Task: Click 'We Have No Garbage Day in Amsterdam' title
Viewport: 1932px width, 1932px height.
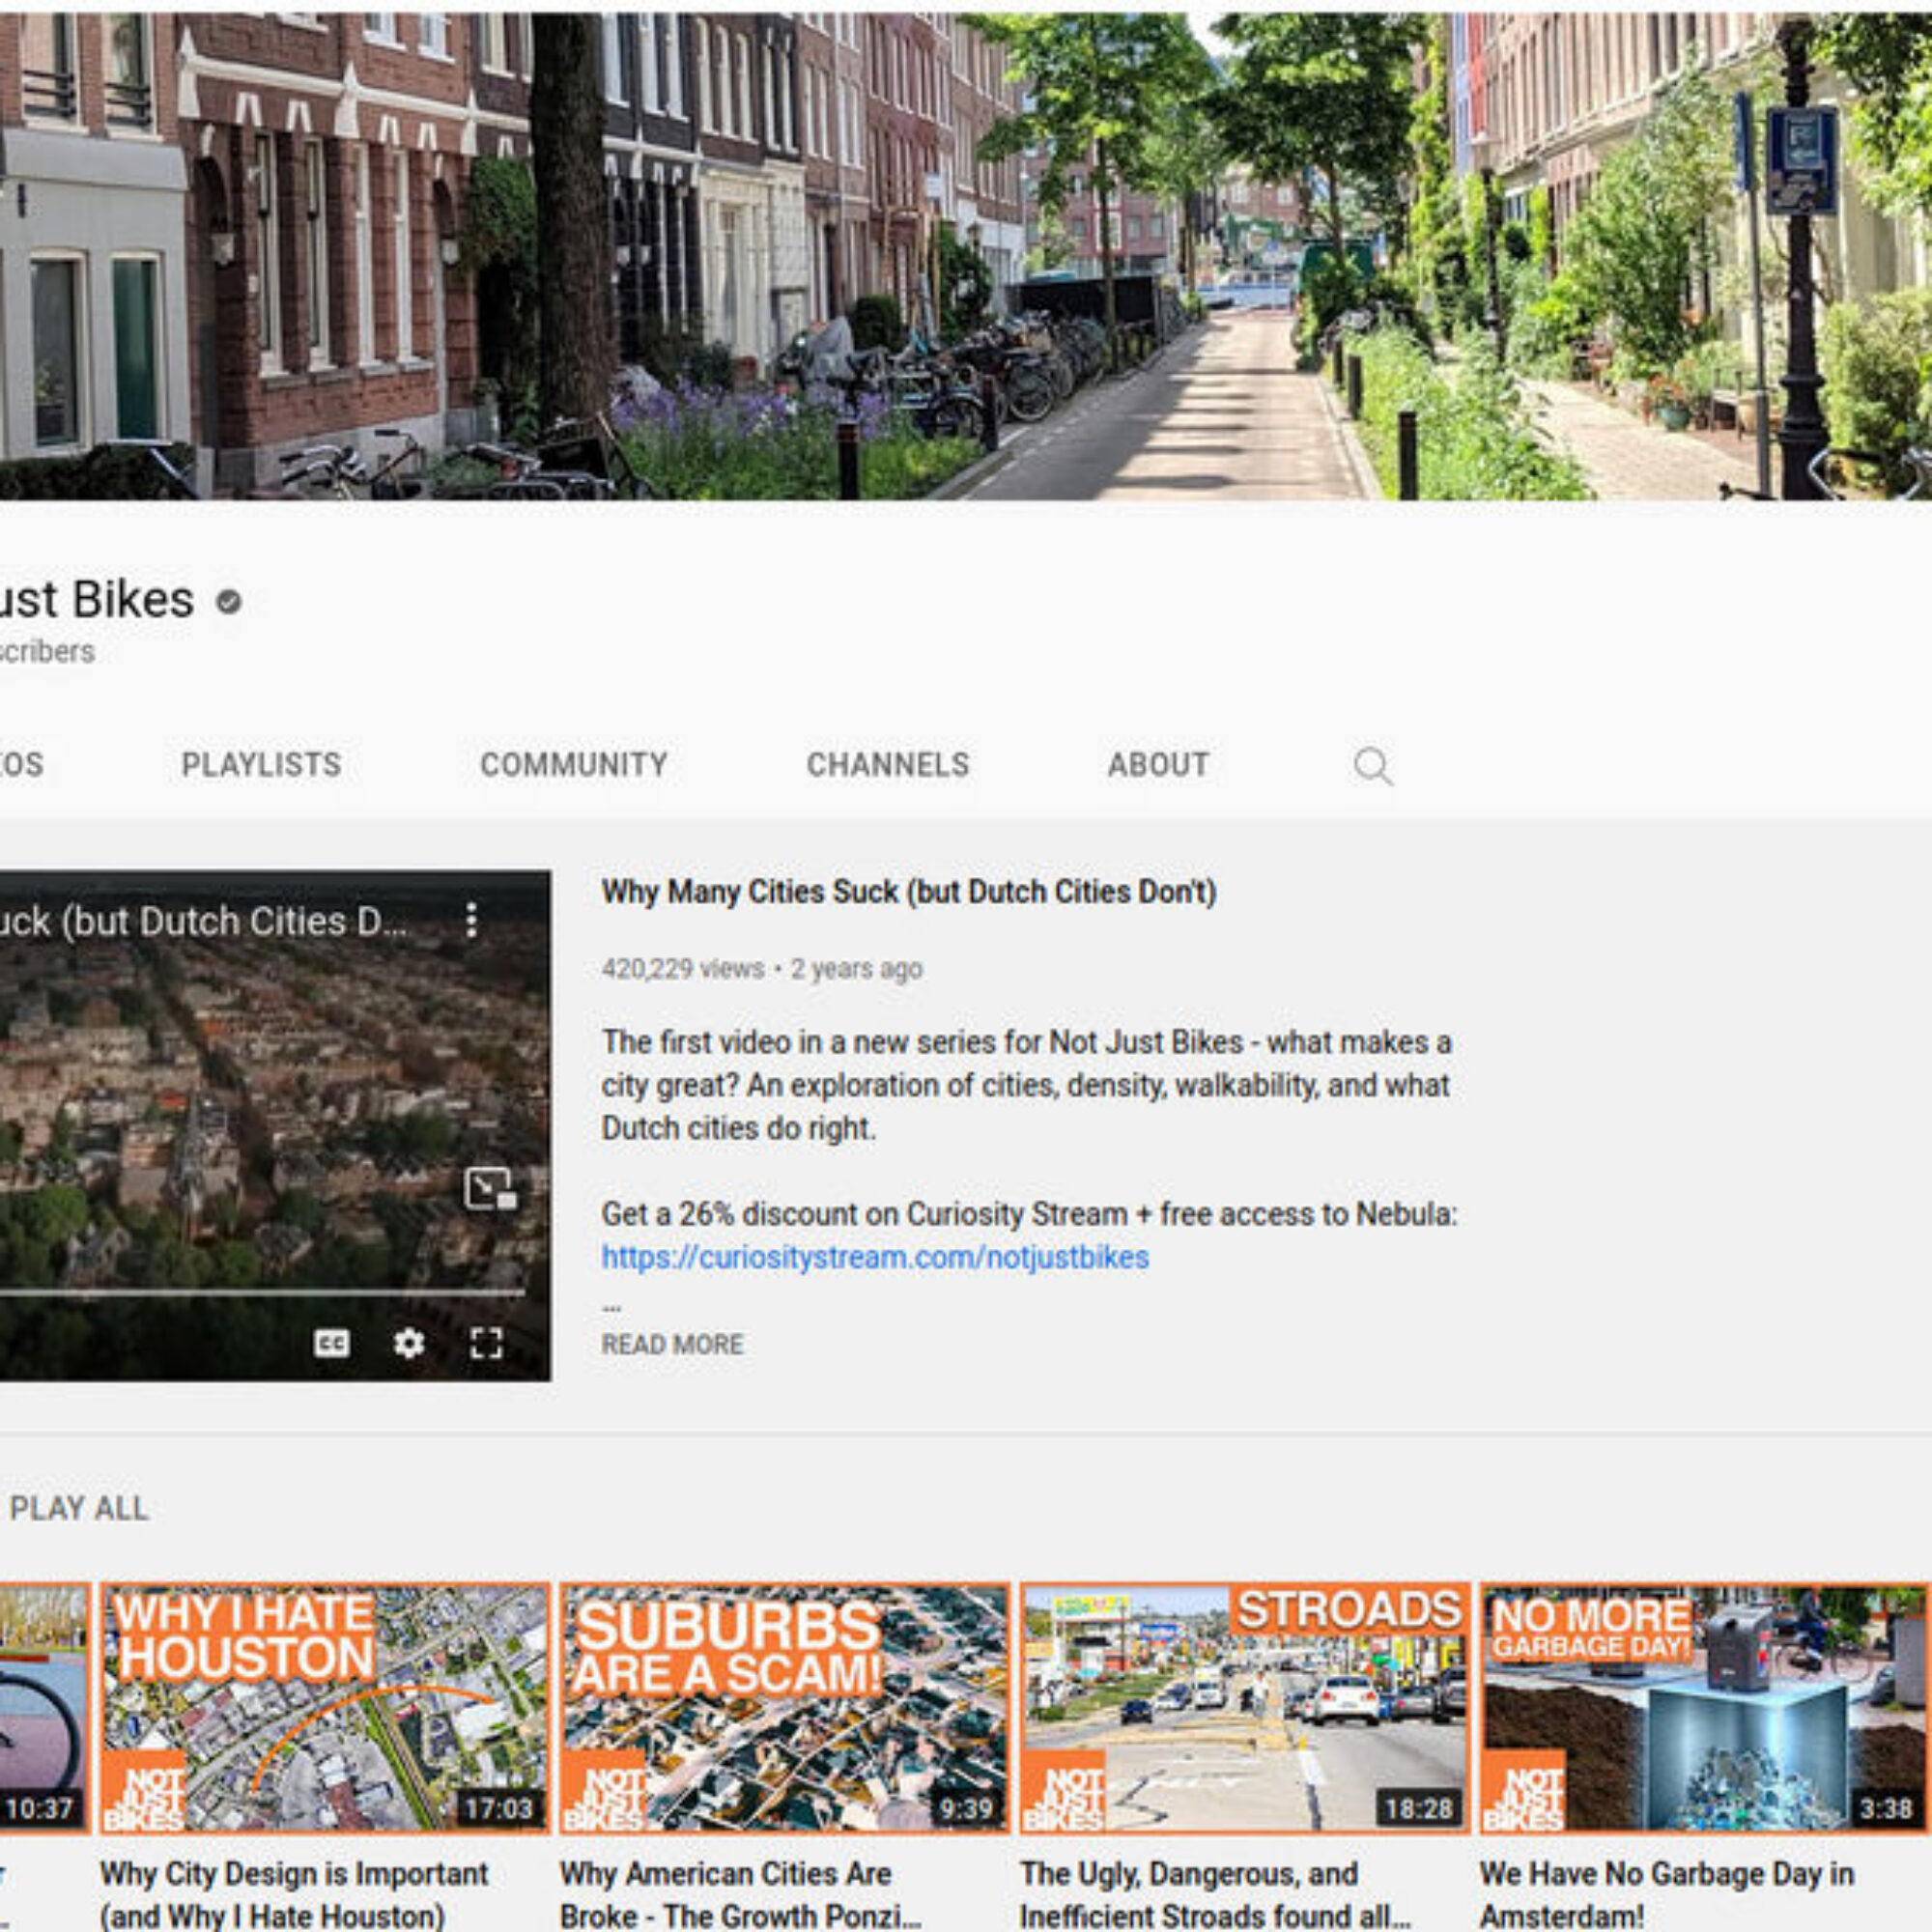Action: [1666, 1895]
